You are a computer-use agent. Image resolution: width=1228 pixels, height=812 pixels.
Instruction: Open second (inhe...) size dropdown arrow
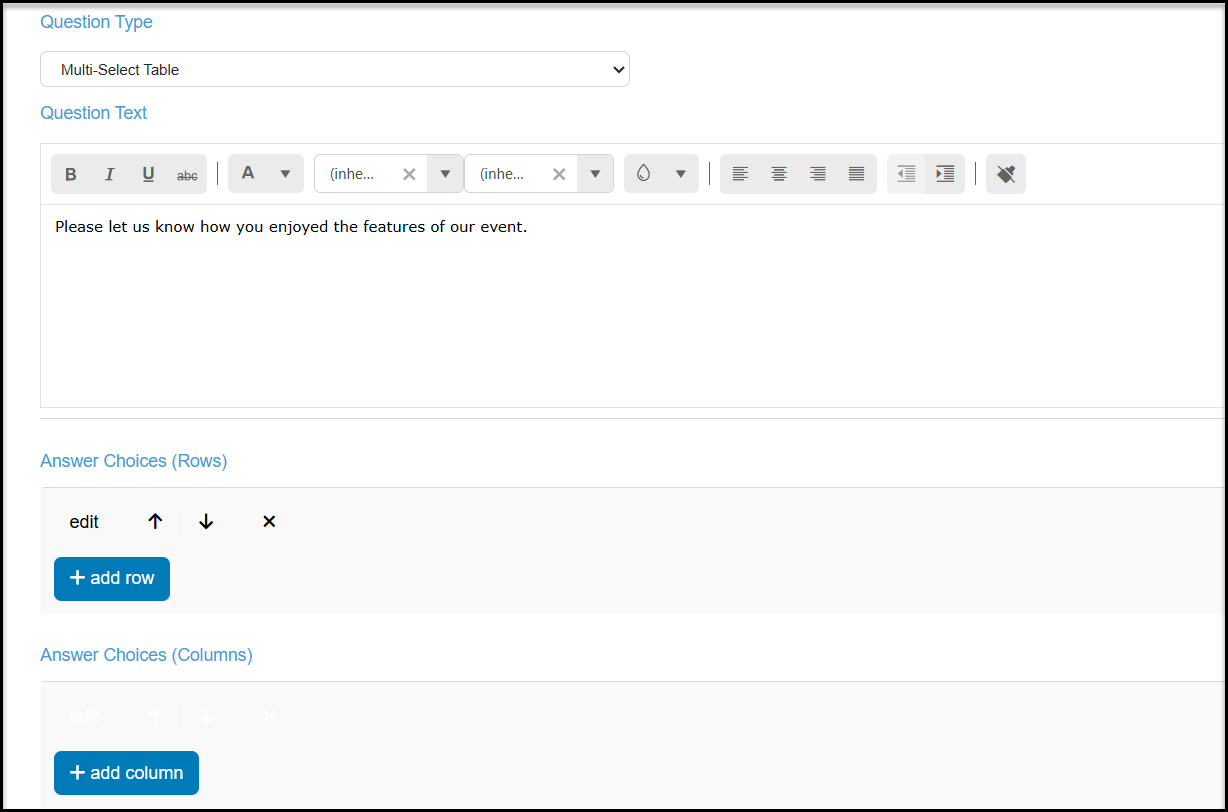[x=595, y=174]
